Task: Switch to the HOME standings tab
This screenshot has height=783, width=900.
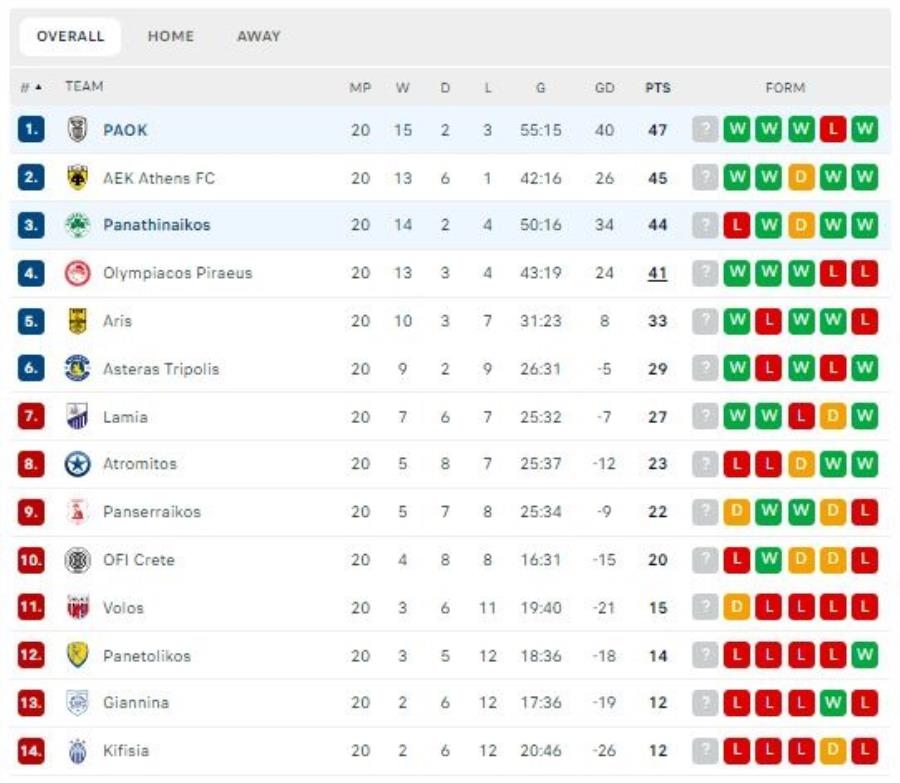Action: pos(170,36)
